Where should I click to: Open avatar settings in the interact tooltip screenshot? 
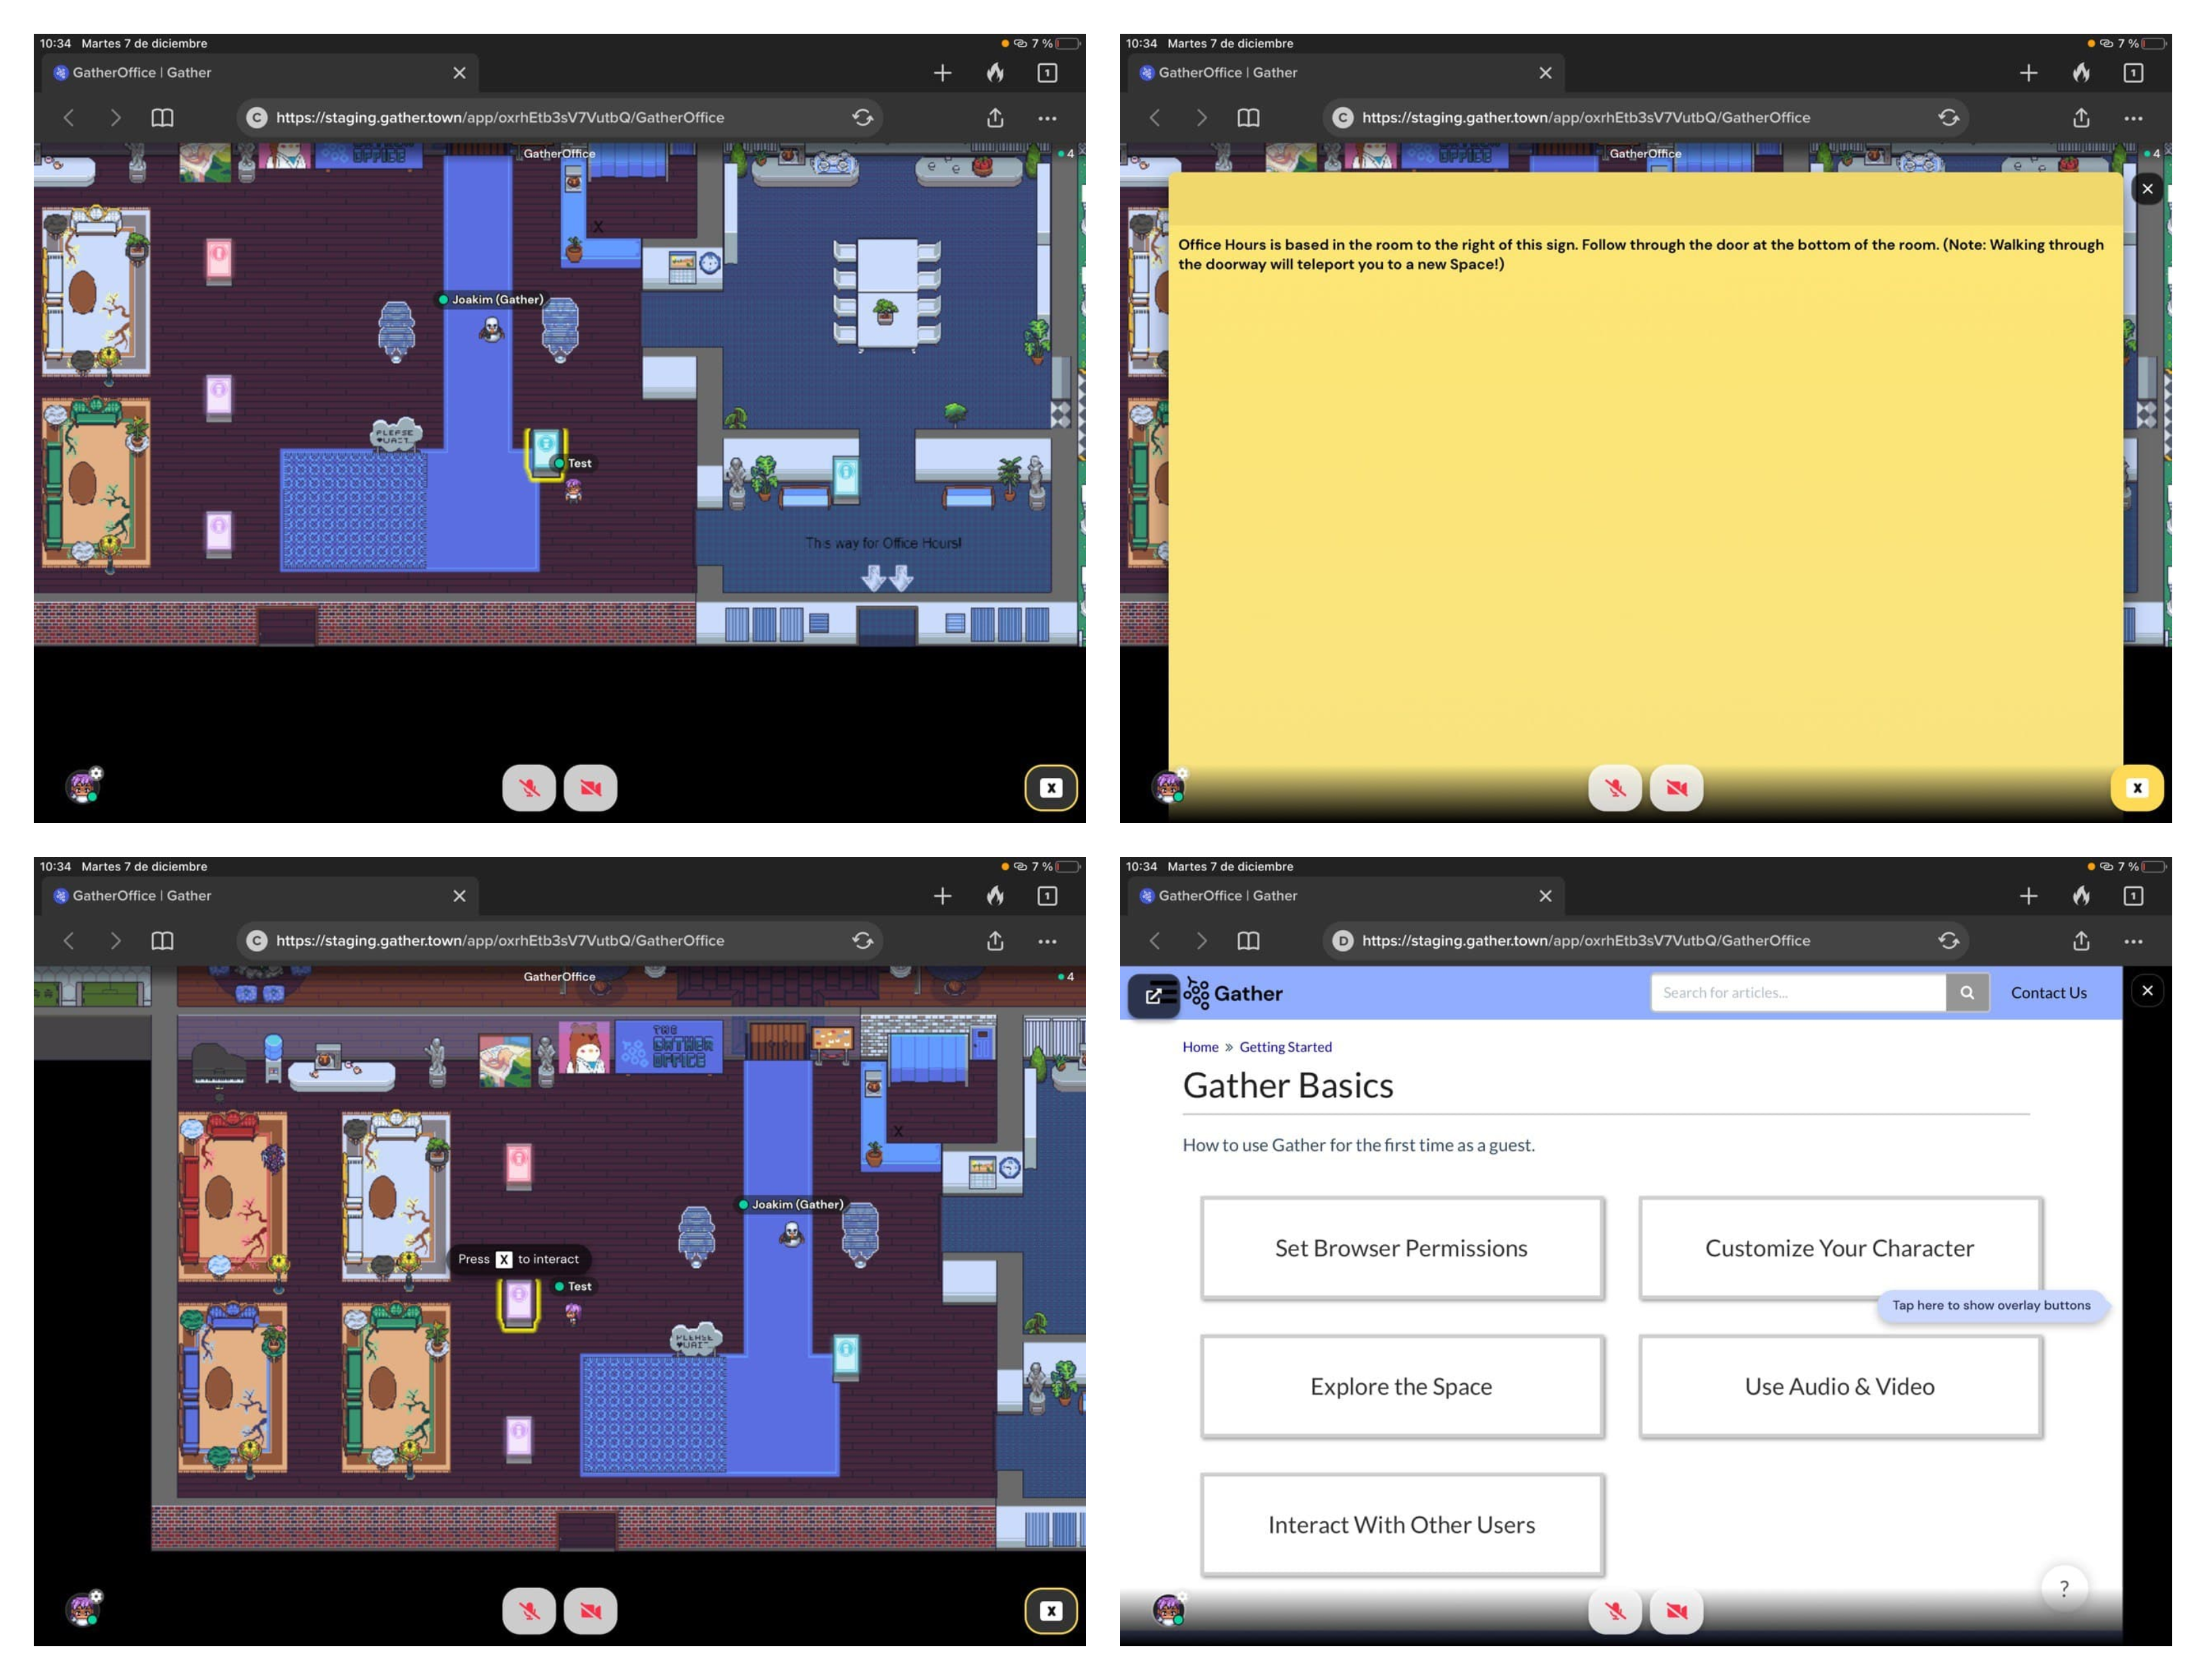tap(84, 1609)
